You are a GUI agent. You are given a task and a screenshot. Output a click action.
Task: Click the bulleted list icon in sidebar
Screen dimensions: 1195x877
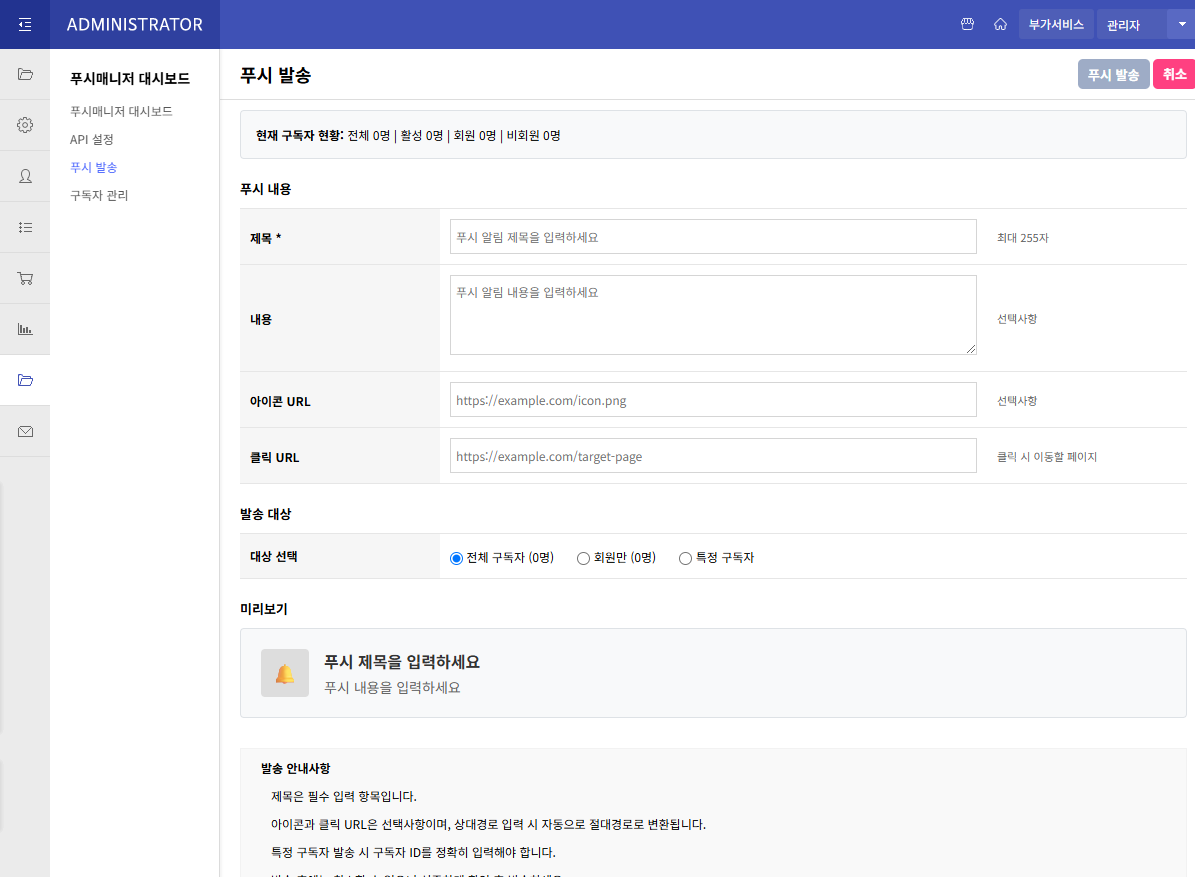25,227
